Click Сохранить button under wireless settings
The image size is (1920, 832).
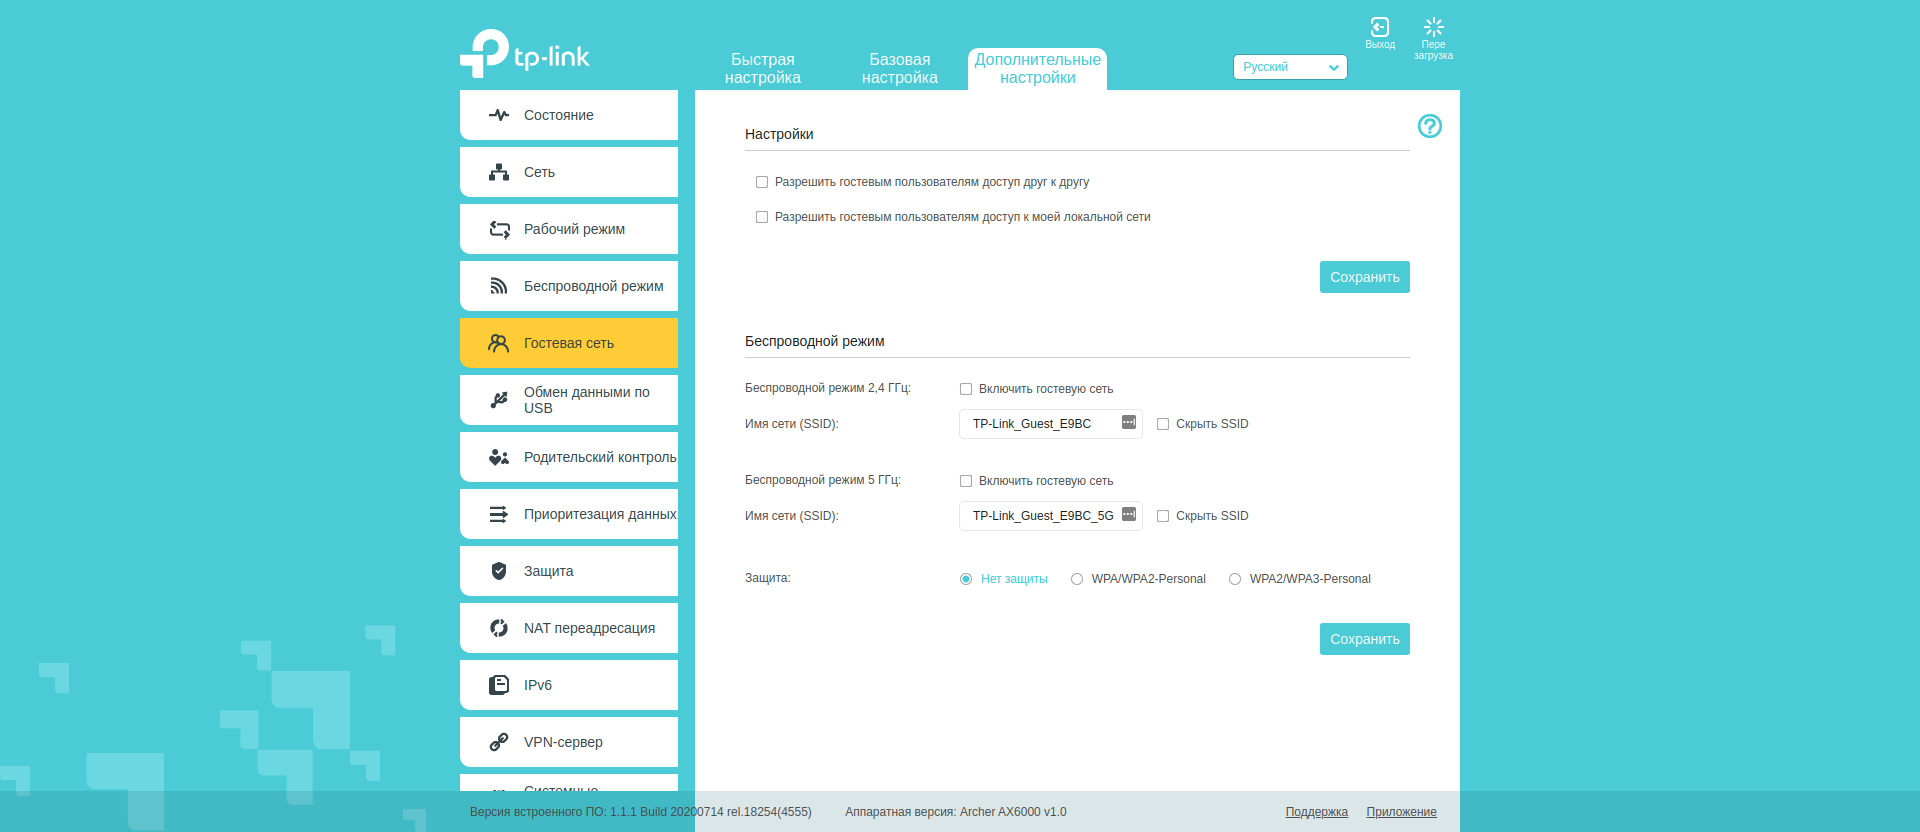coord(1364,639)
